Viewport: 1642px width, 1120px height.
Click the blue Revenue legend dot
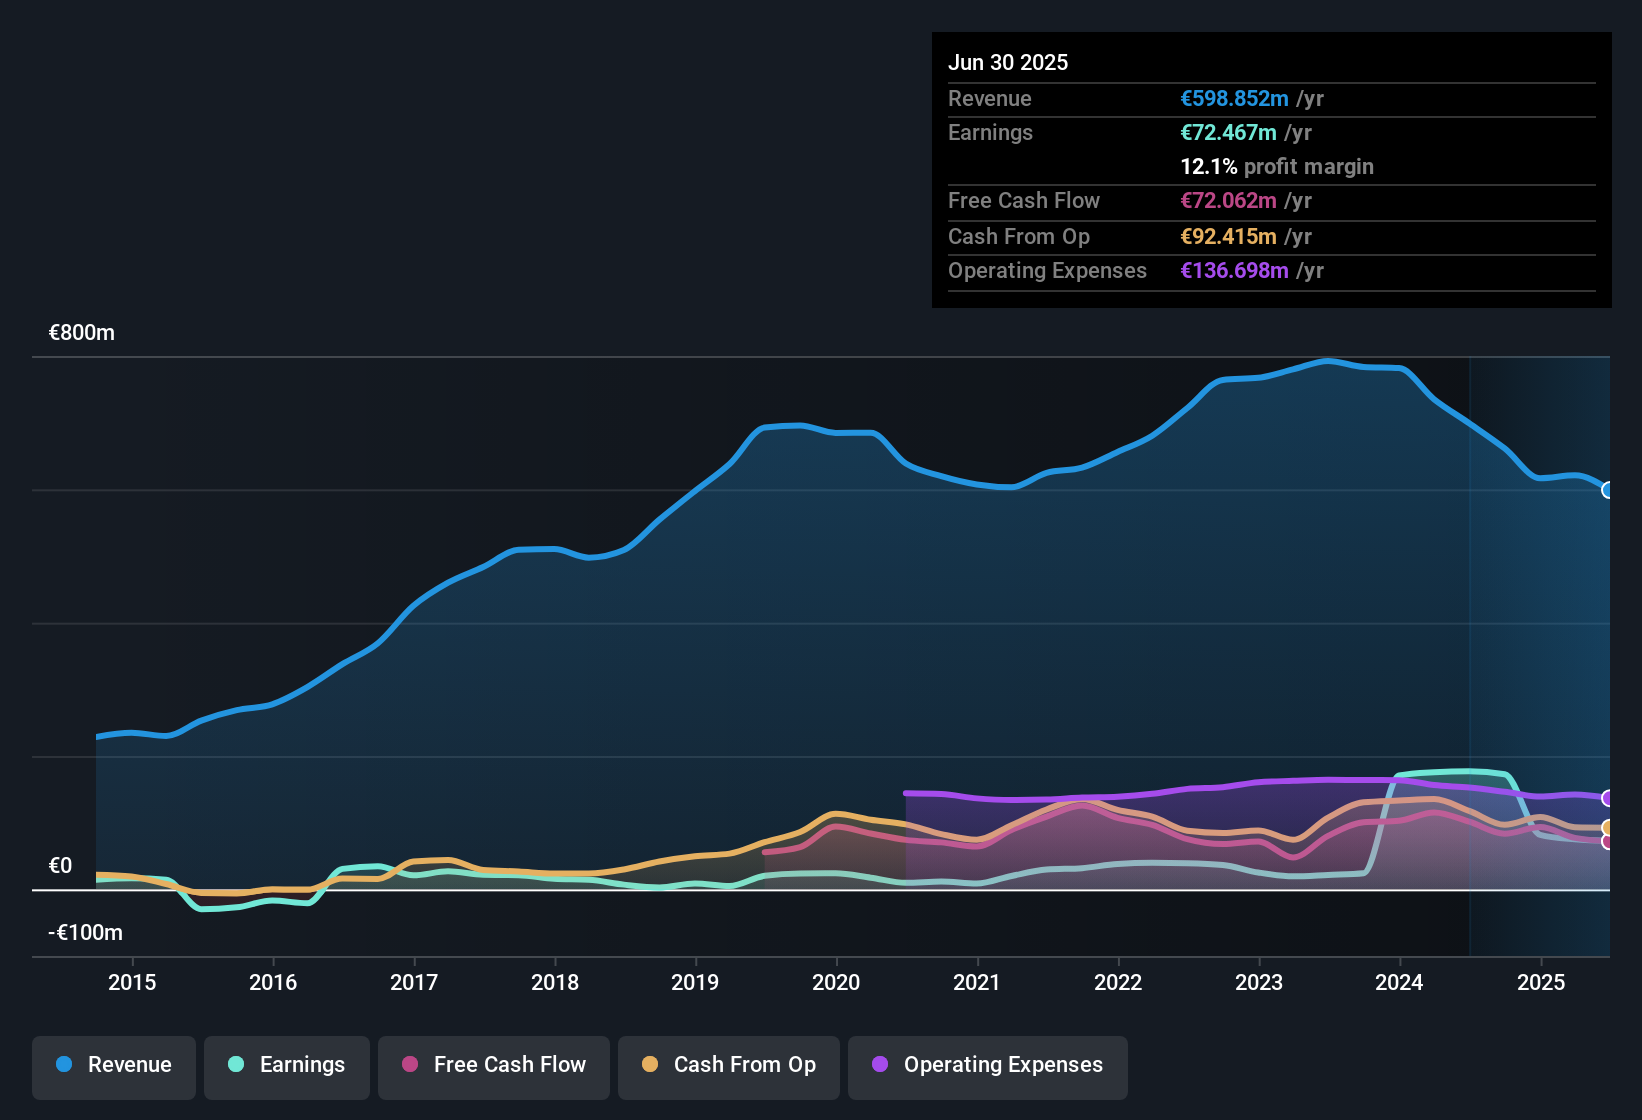tap(64, 1064)
